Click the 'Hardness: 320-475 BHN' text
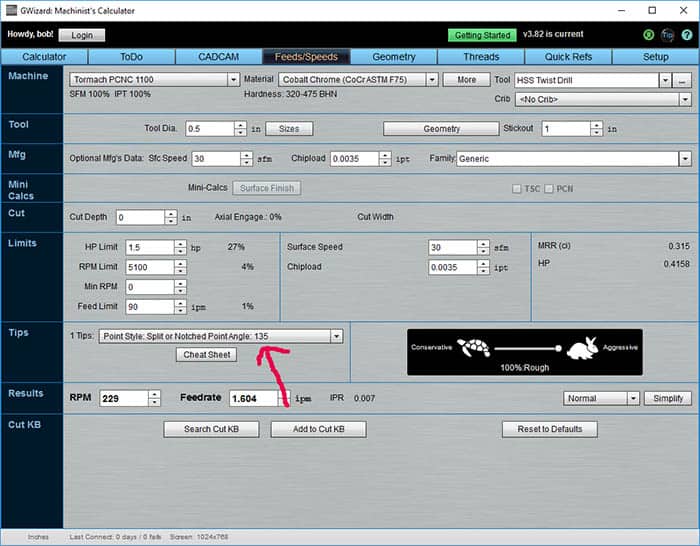The image size is (700, 546). [291, 94]
